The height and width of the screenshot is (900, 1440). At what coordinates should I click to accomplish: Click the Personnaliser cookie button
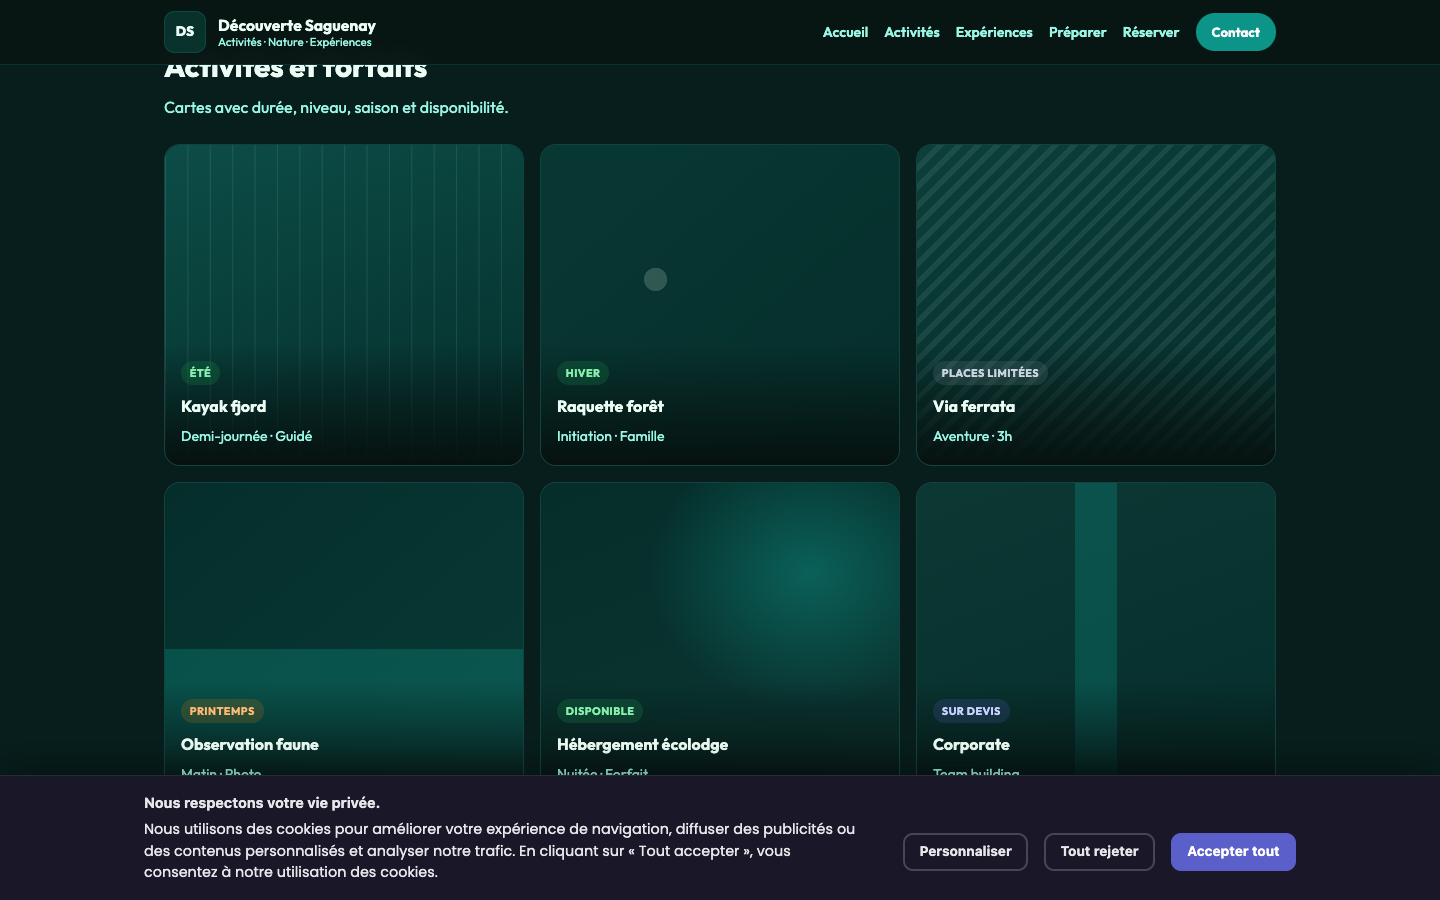(965, 852)
